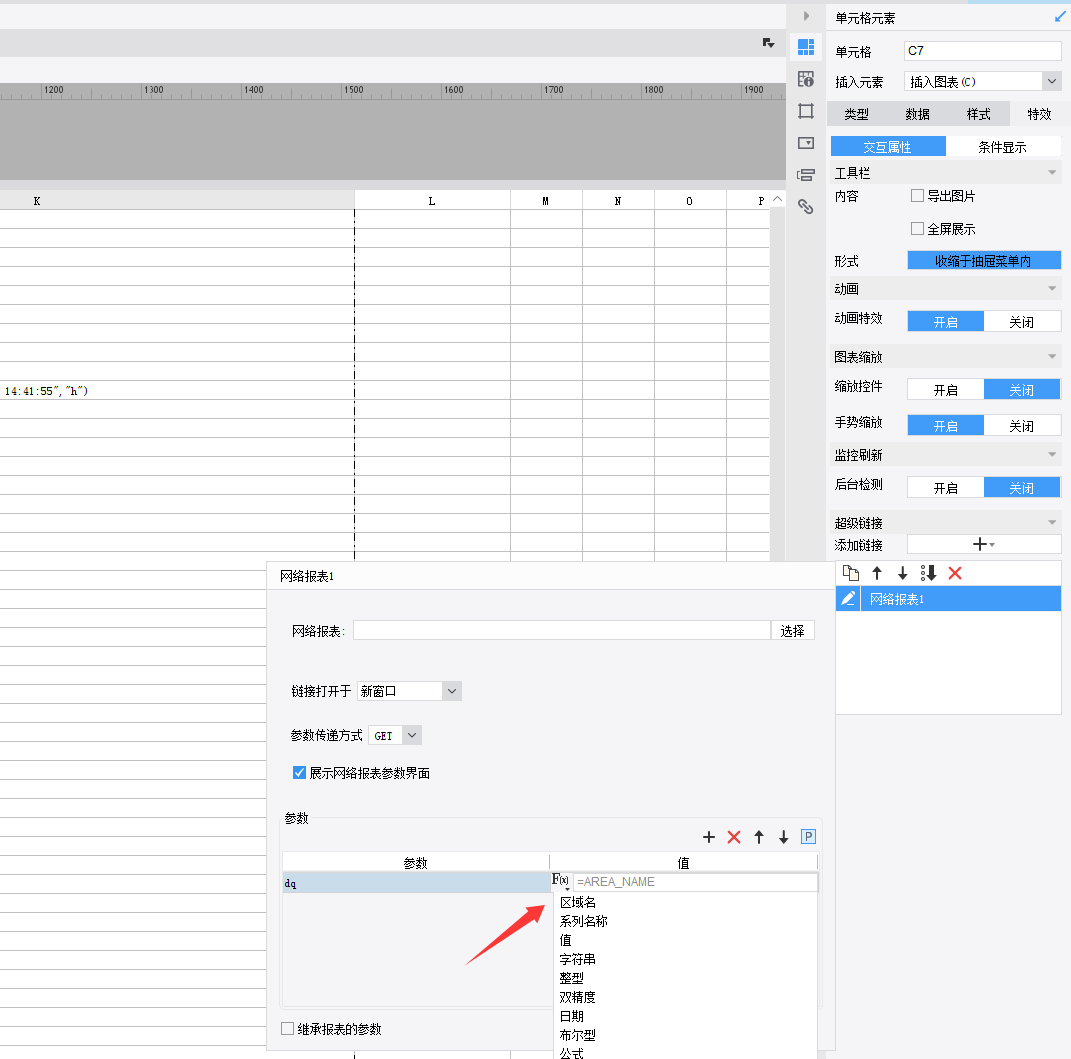The width and height of the screenshot is (1071, 1059).
Task: Delete the selected hyperlink with red X
Action: 954,573
